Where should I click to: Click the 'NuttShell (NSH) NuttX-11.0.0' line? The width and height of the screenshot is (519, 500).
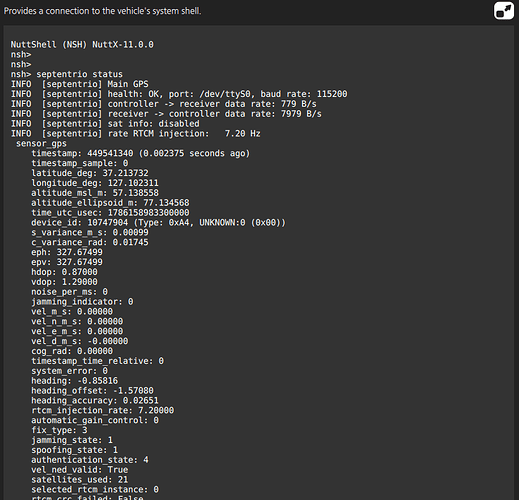tap(82, 45)
